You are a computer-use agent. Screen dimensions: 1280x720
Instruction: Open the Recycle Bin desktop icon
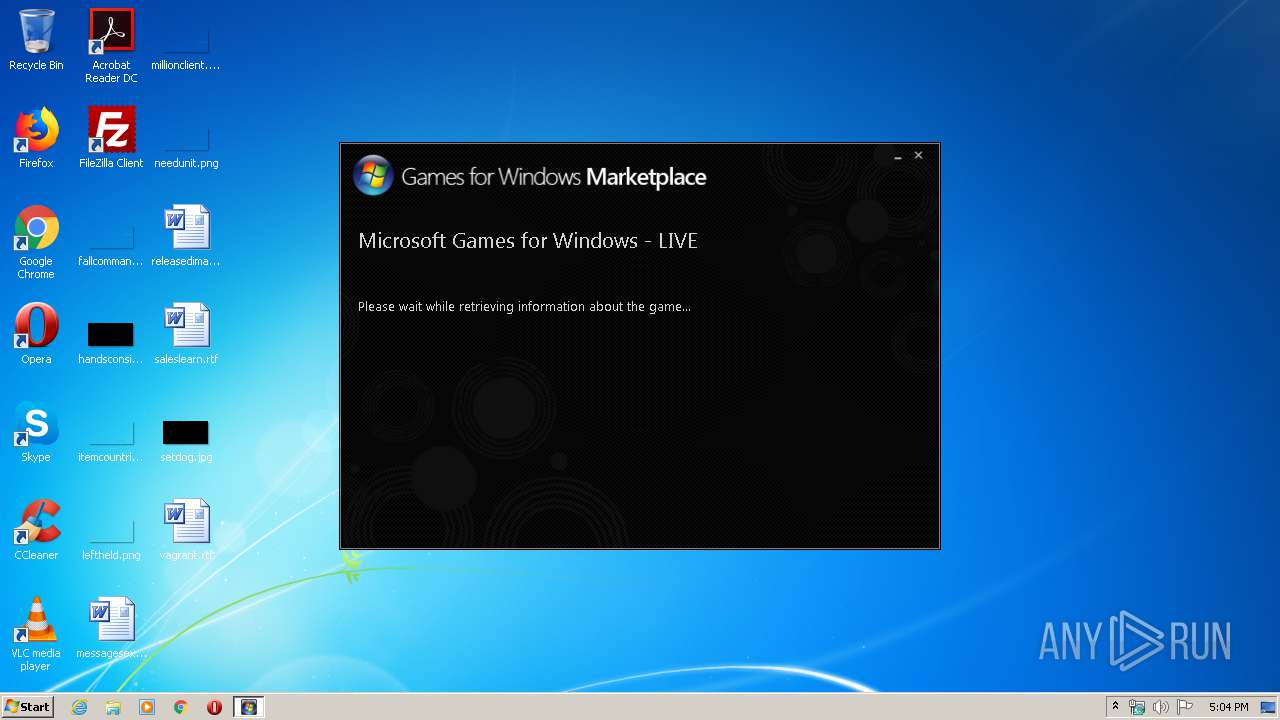pyautogui.click(x=36, y=40)
